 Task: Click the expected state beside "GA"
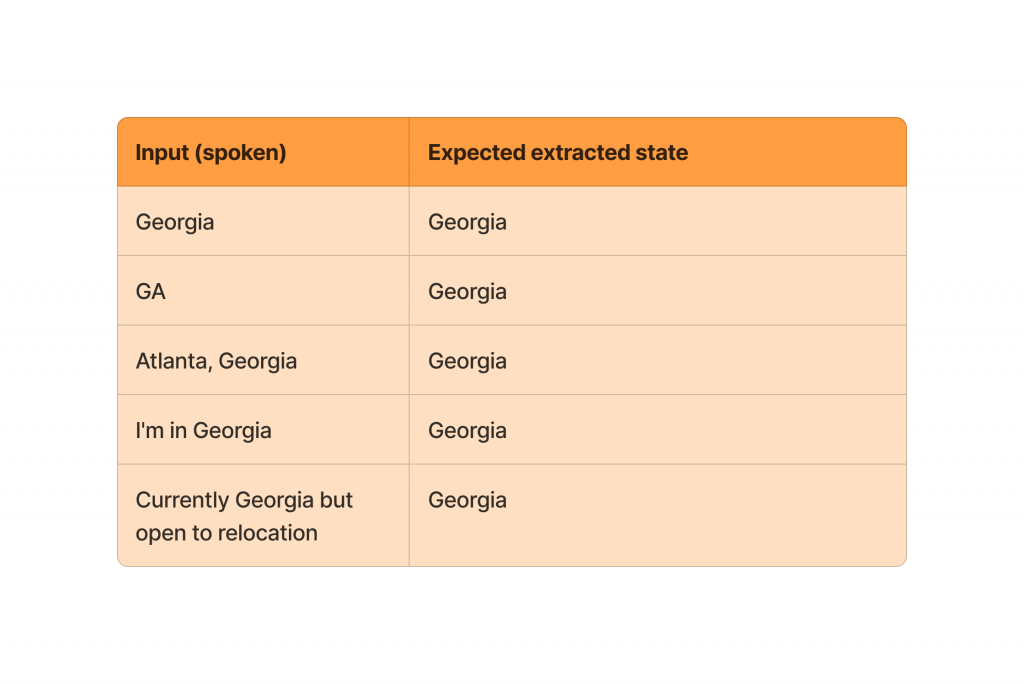pyautogui.click(x=467, y=292)
